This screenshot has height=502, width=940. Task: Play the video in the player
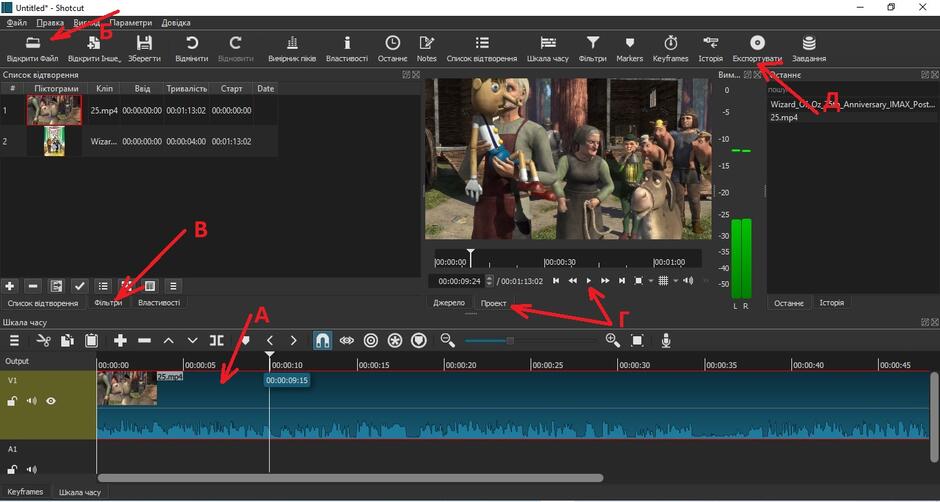(x=589, y=281)
